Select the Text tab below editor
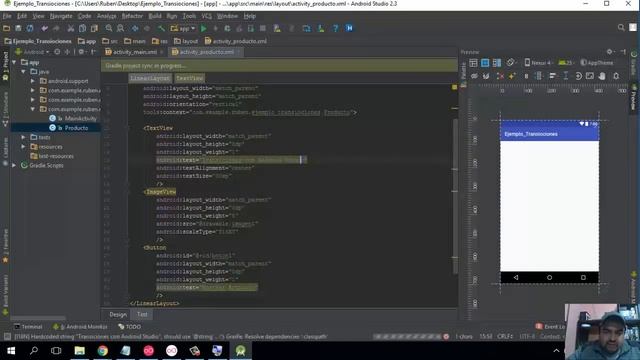Screen dimensions: 640x360 pos(142,314)
